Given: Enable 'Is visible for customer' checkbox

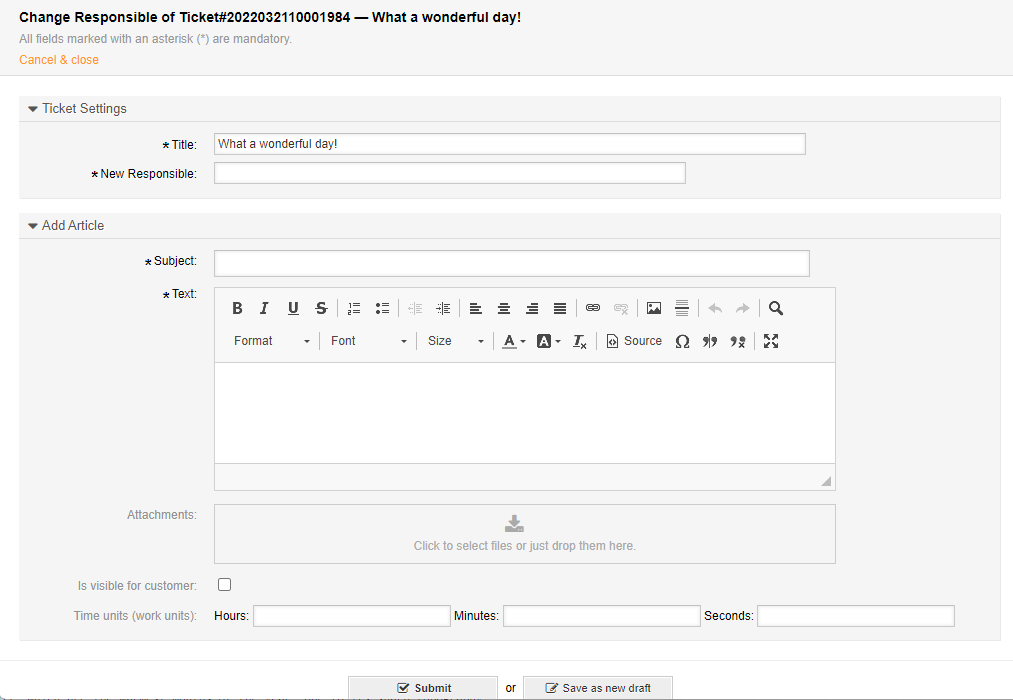Looking at the screenshot, I should (225, 585).
